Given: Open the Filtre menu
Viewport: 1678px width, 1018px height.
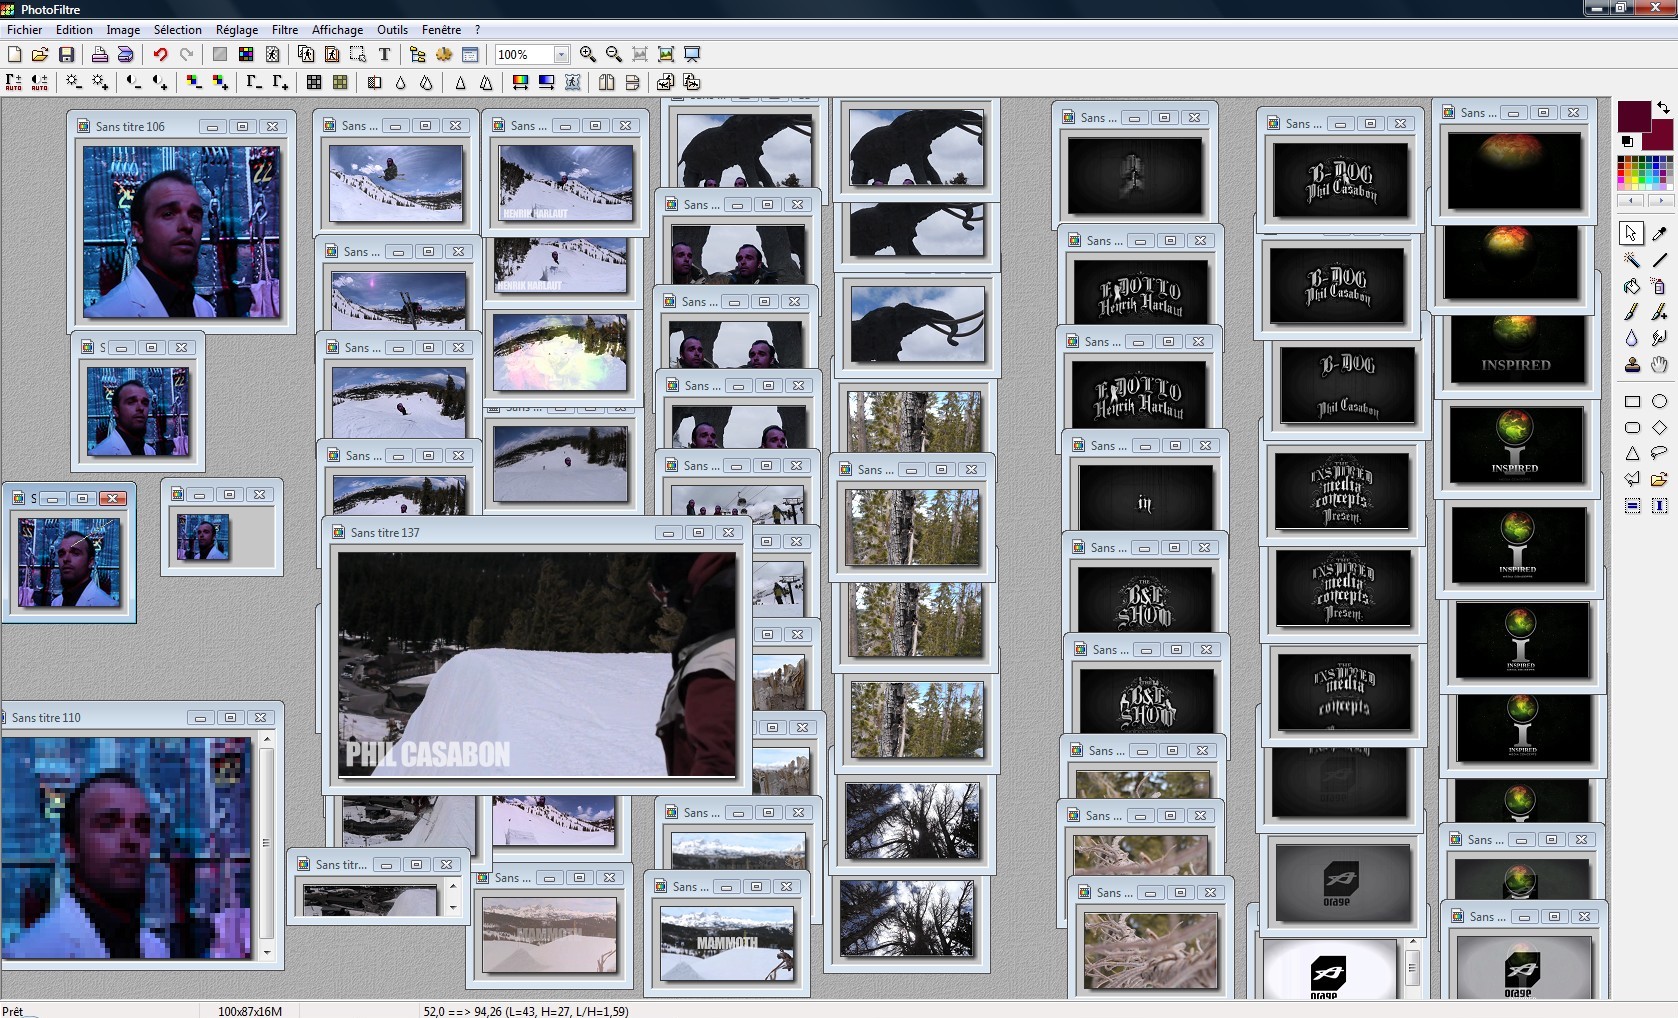Looking at the screenshot, I should point(285,30).
